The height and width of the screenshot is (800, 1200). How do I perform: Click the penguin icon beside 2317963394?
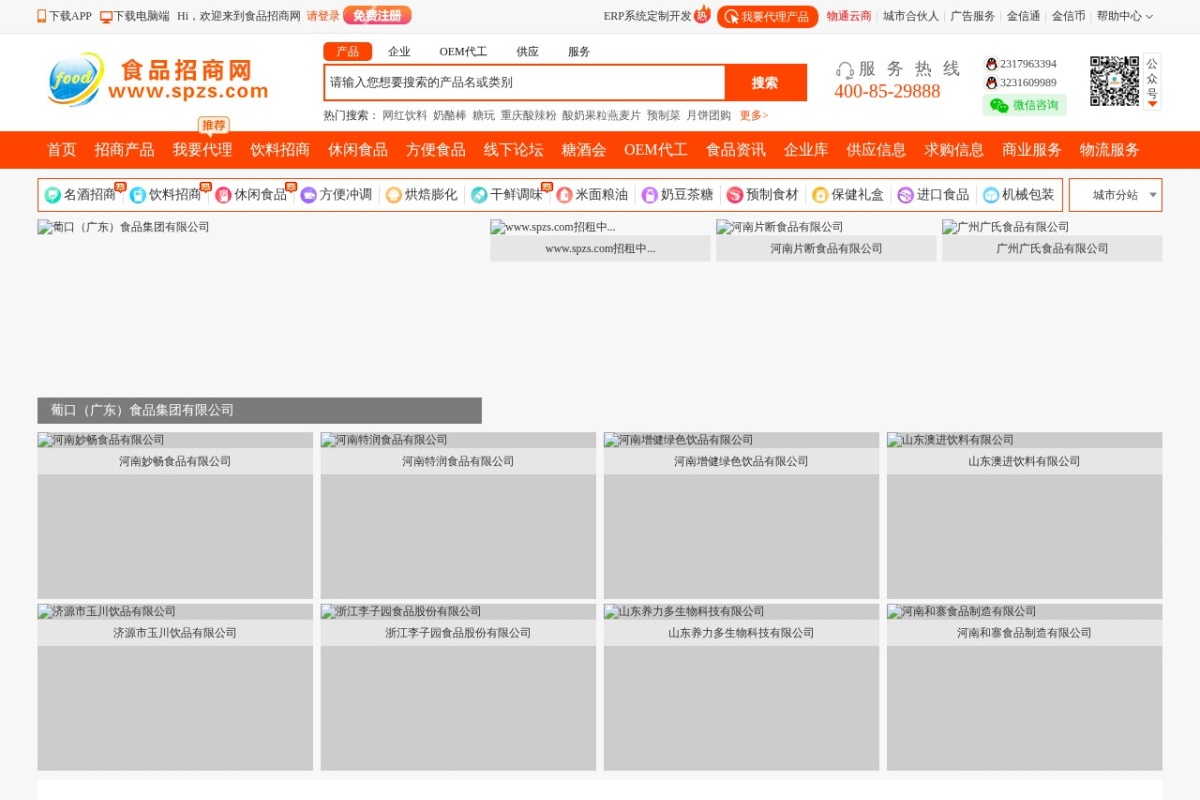click(991, 64)
